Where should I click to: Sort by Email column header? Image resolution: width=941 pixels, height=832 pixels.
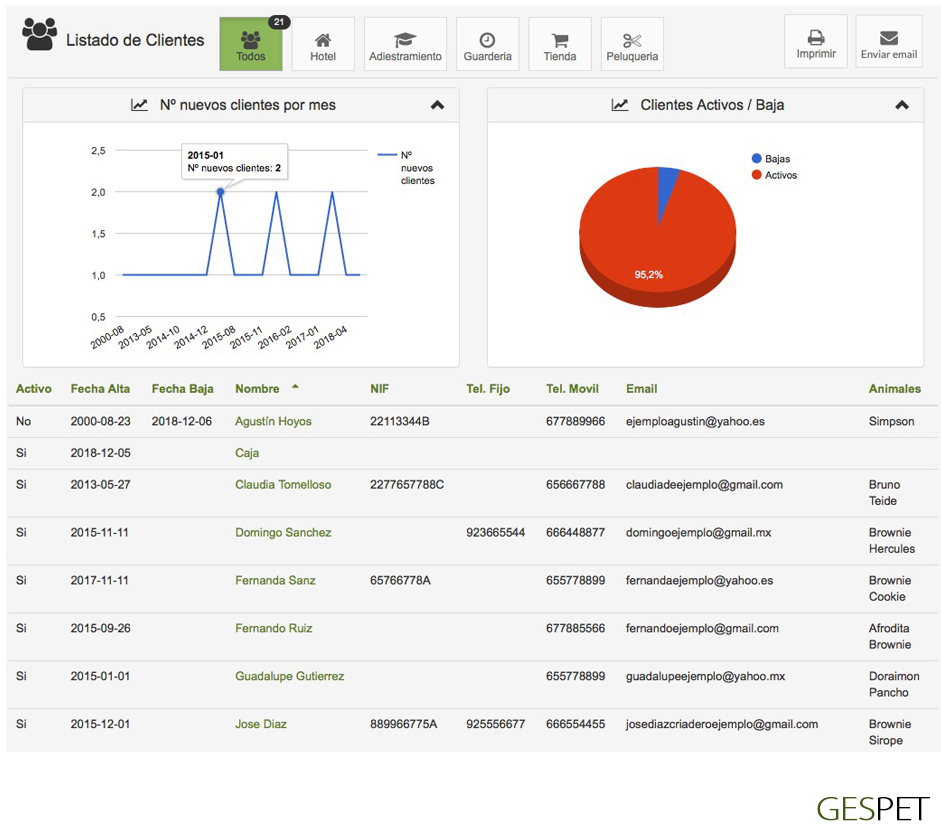tap(641, 389)
